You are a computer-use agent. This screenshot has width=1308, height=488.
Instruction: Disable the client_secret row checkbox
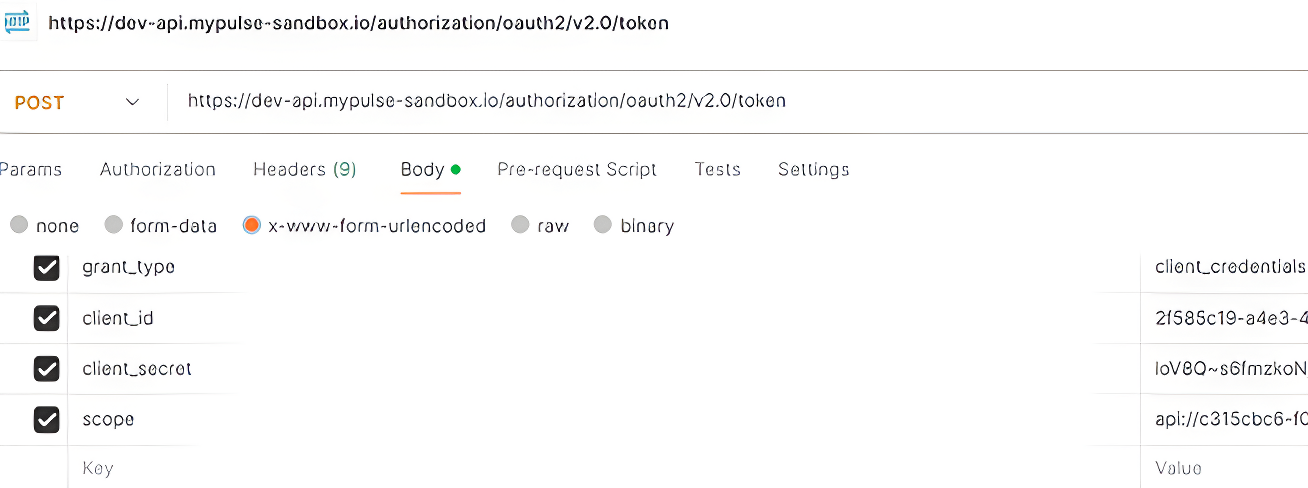(x=46, y=369)
